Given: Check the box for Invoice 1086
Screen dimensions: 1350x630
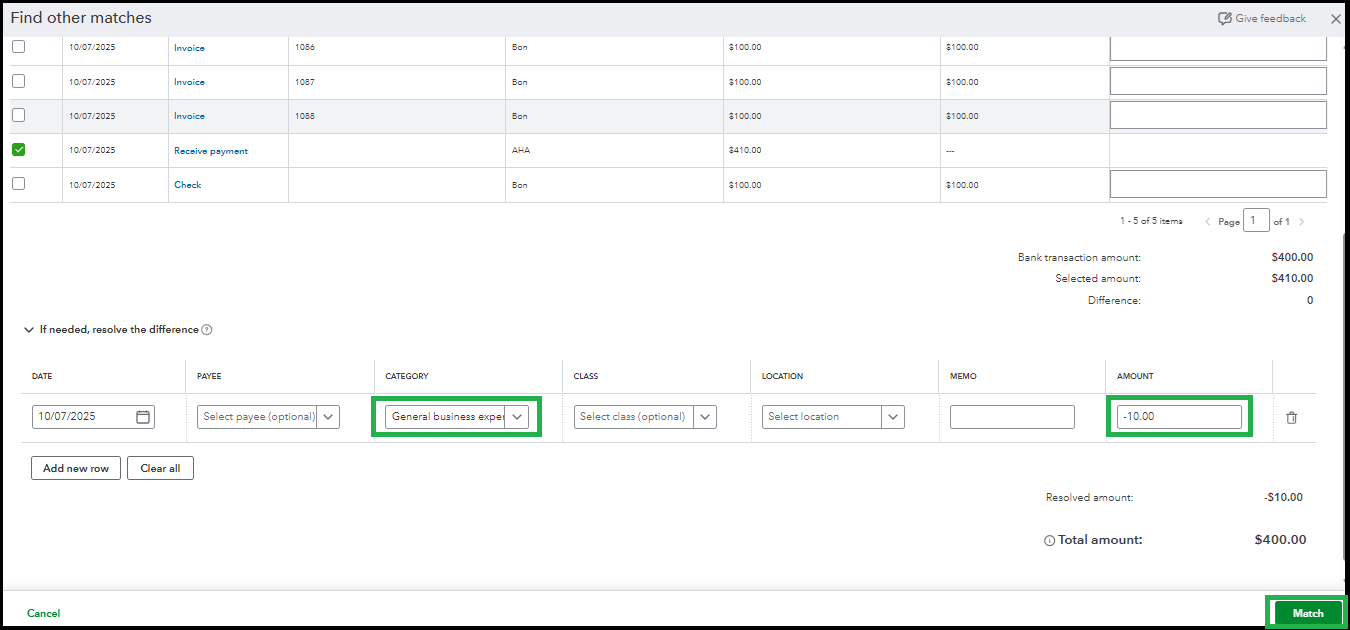Looking at the screenshot, I should (x=18, y=47).
